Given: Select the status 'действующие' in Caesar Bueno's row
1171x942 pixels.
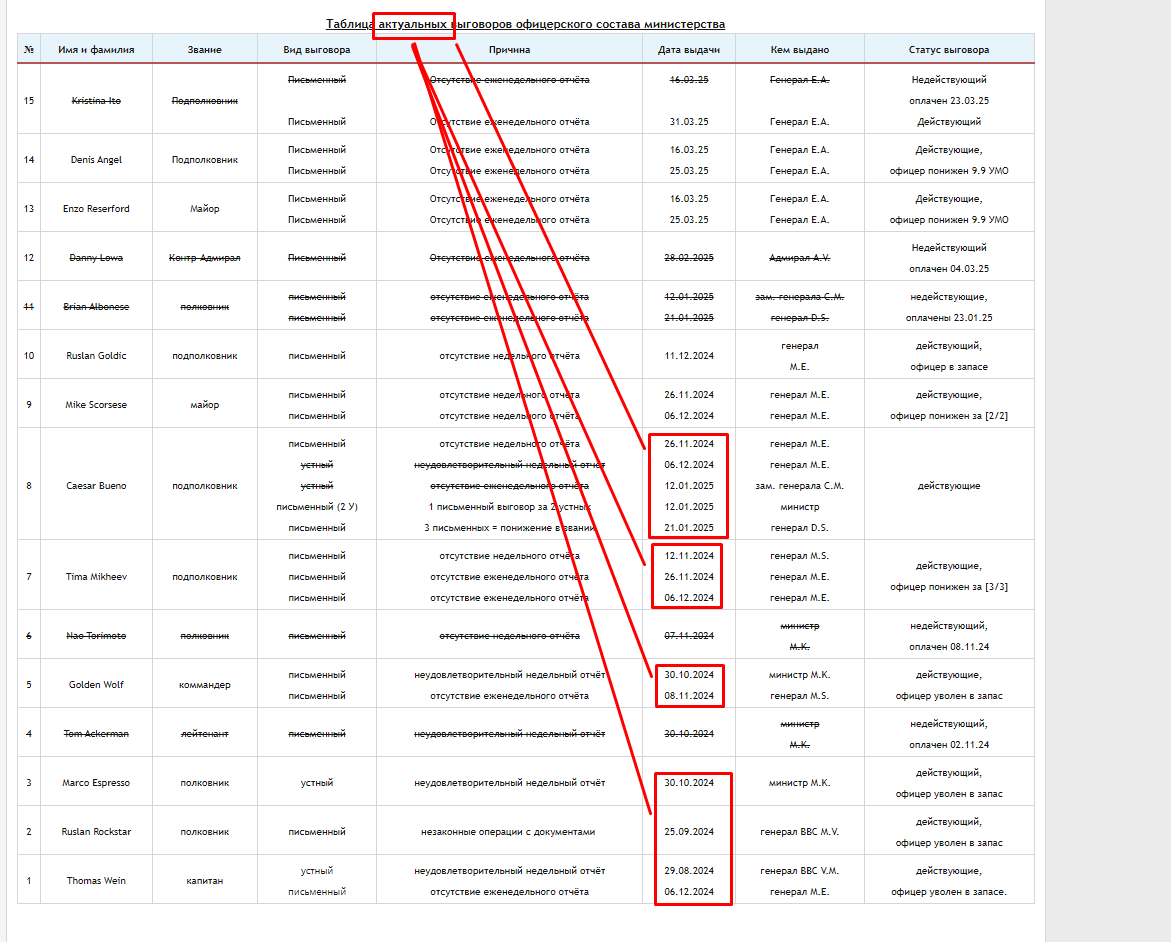Looking at the screenshot, I should (949, 486).
